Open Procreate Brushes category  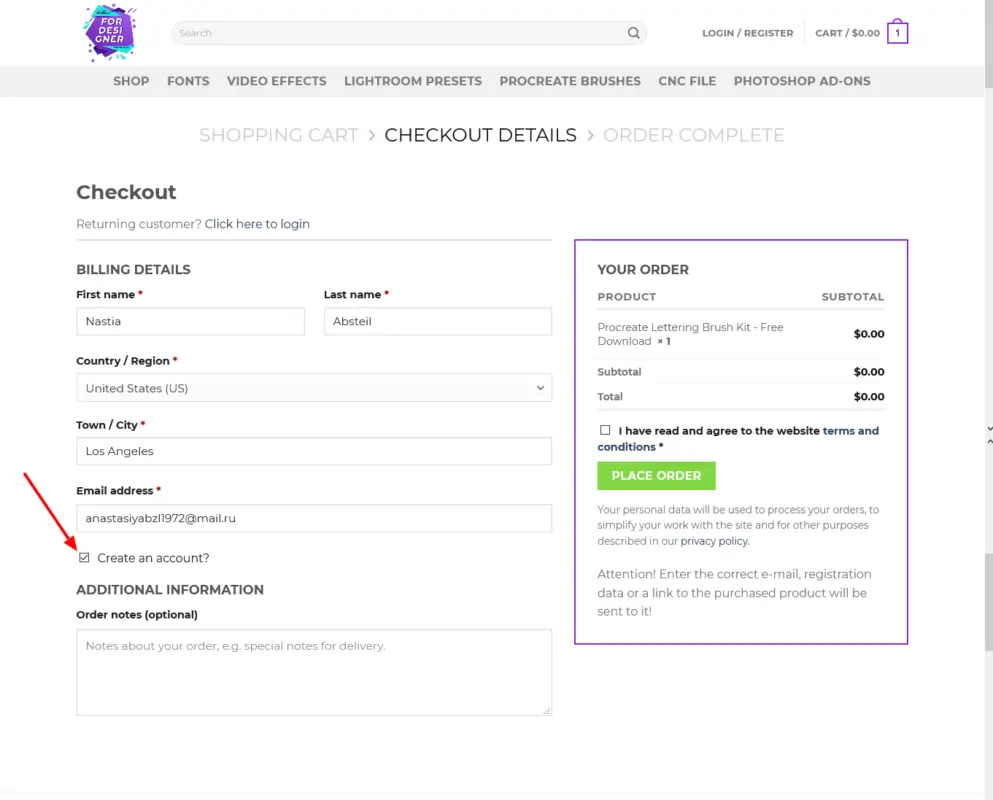click(x=570, y=81)
